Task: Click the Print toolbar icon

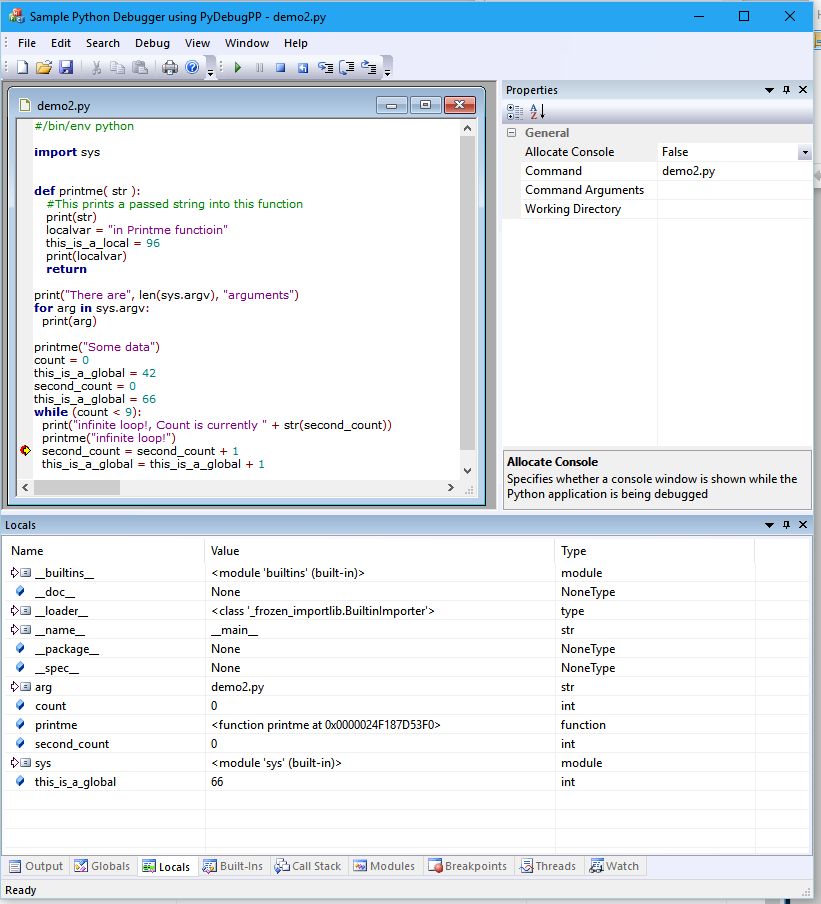Action: (x=170, y=68)
